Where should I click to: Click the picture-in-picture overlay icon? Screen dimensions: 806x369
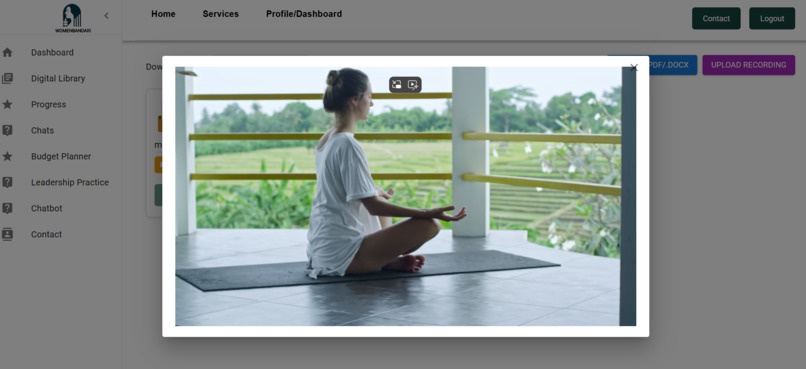(396, 85)
